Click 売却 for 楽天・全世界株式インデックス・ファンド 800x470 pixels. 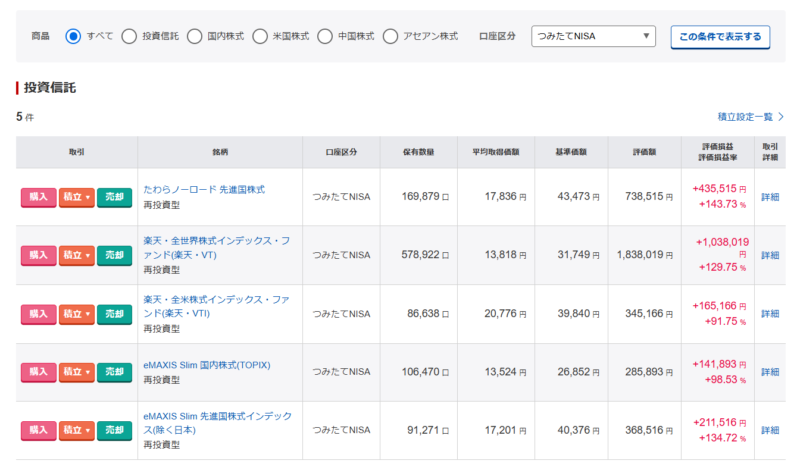point(114,255)
